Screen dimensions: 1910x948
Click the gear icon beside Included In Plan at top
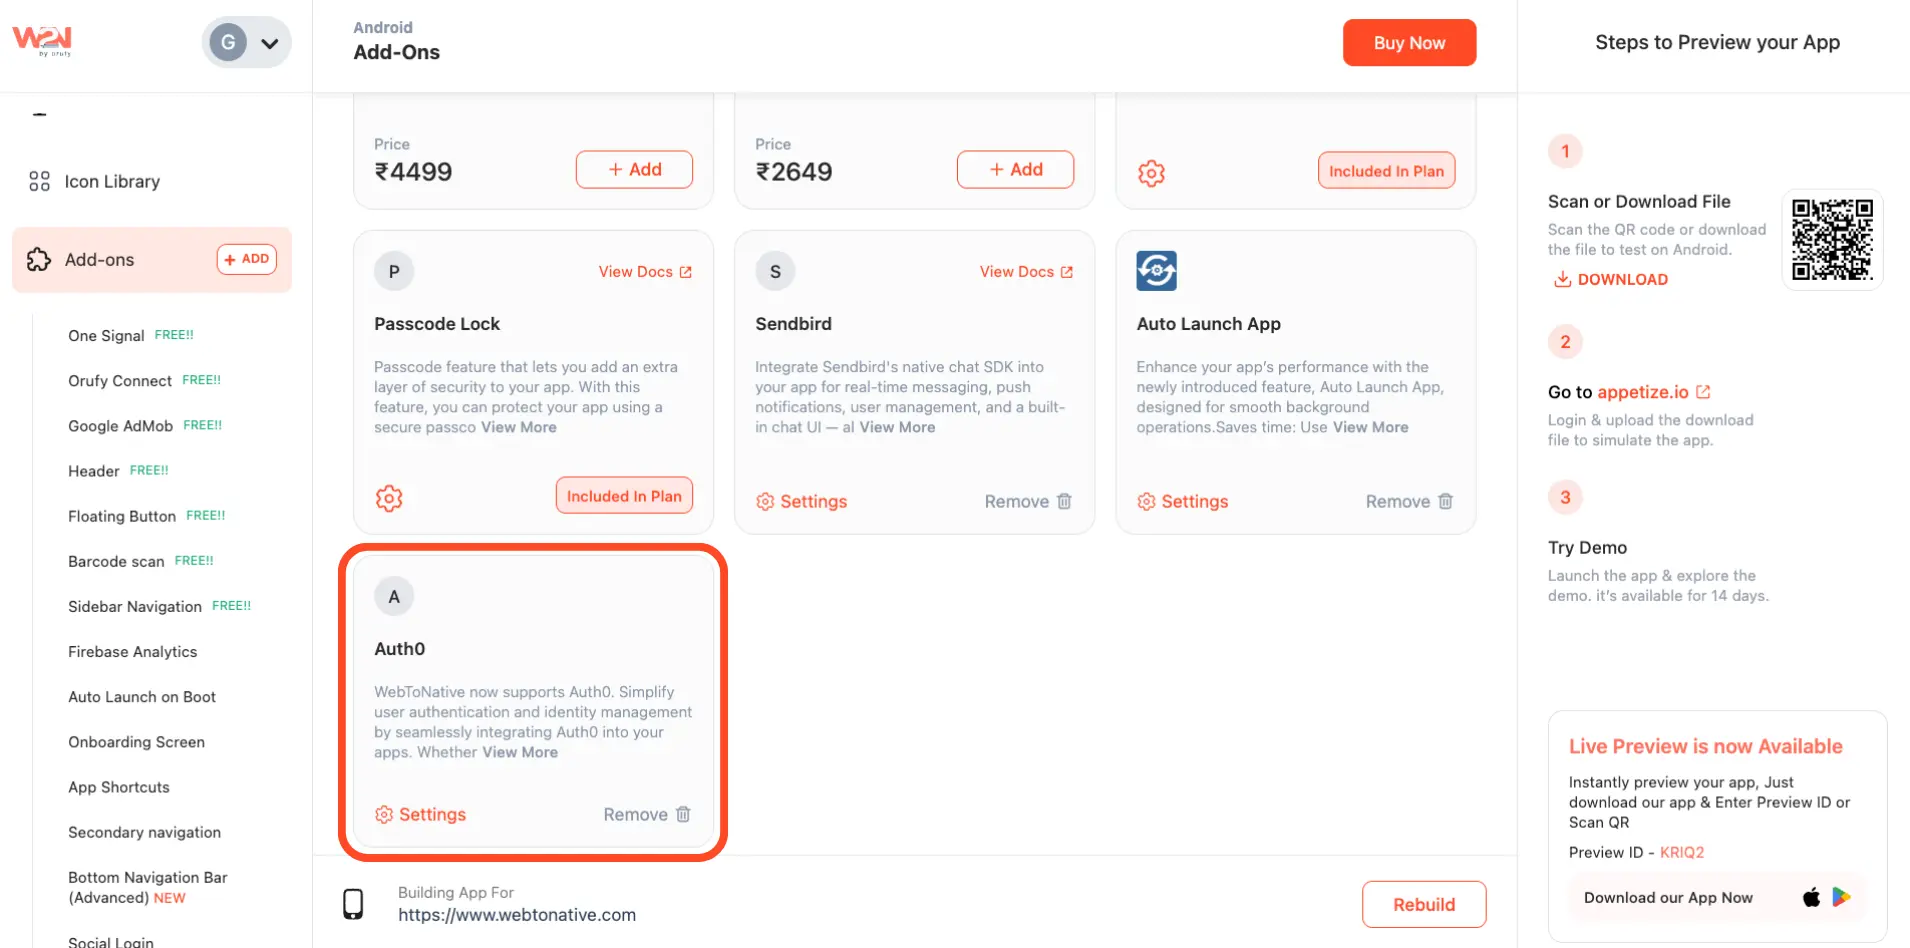(x=1151, y=173)
